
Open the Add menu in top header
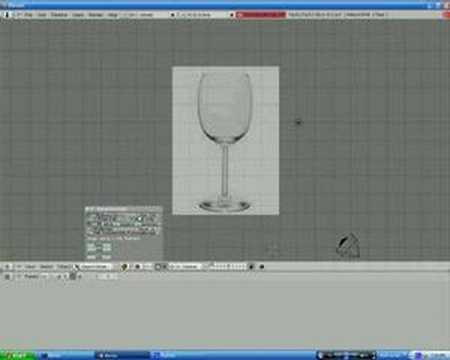click(x=42, y=15)
